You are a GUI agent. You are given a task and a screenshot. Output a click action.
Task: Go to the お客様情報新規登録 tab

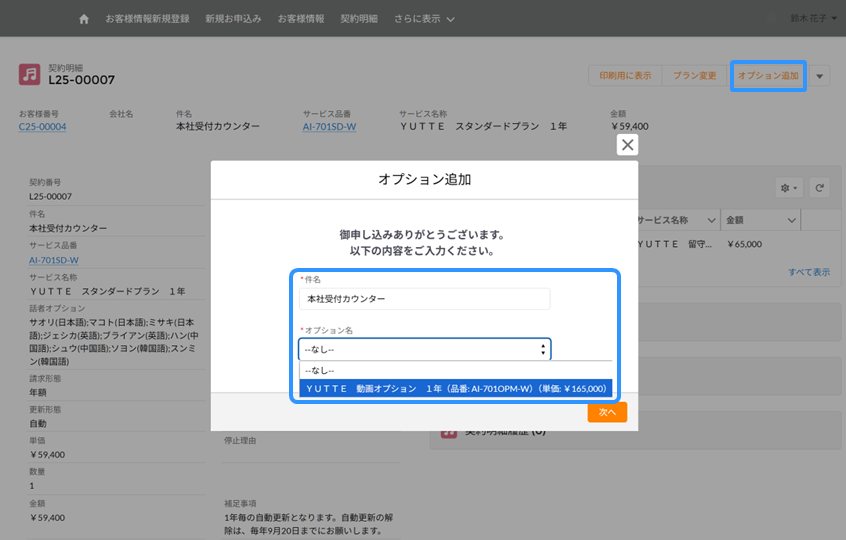pos(147,19)
